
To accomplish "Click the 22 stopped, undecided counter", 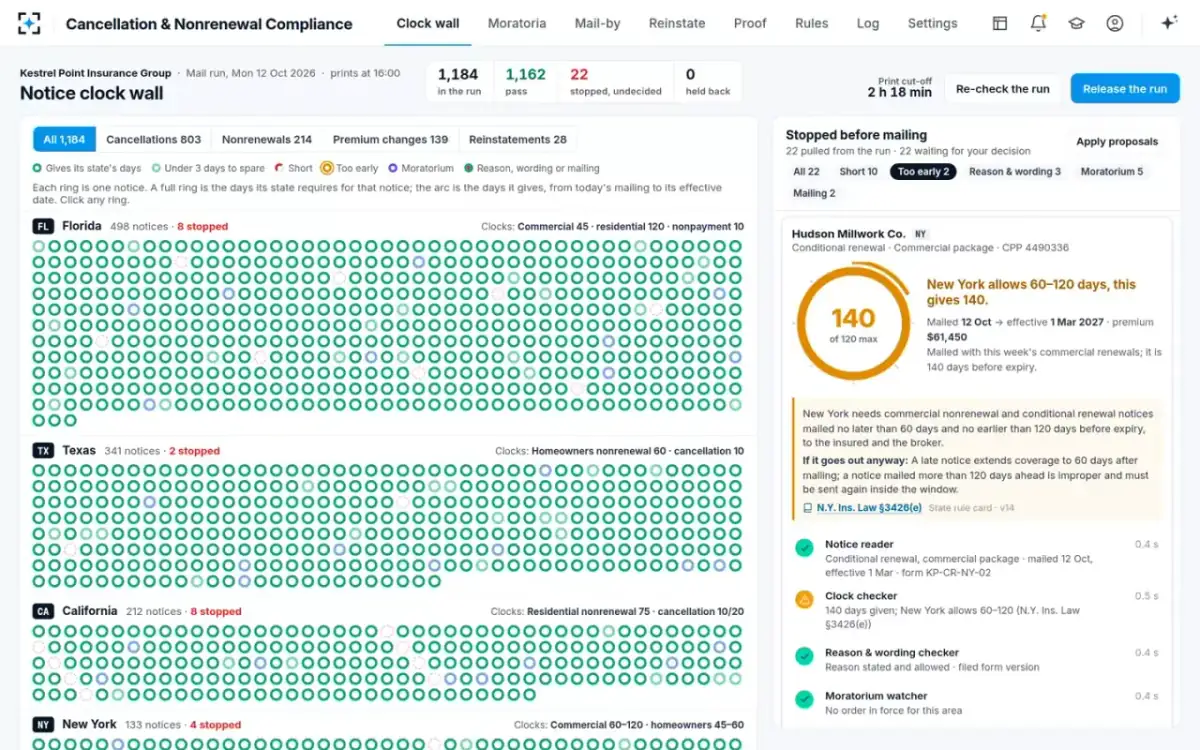I will pos(616,81).
